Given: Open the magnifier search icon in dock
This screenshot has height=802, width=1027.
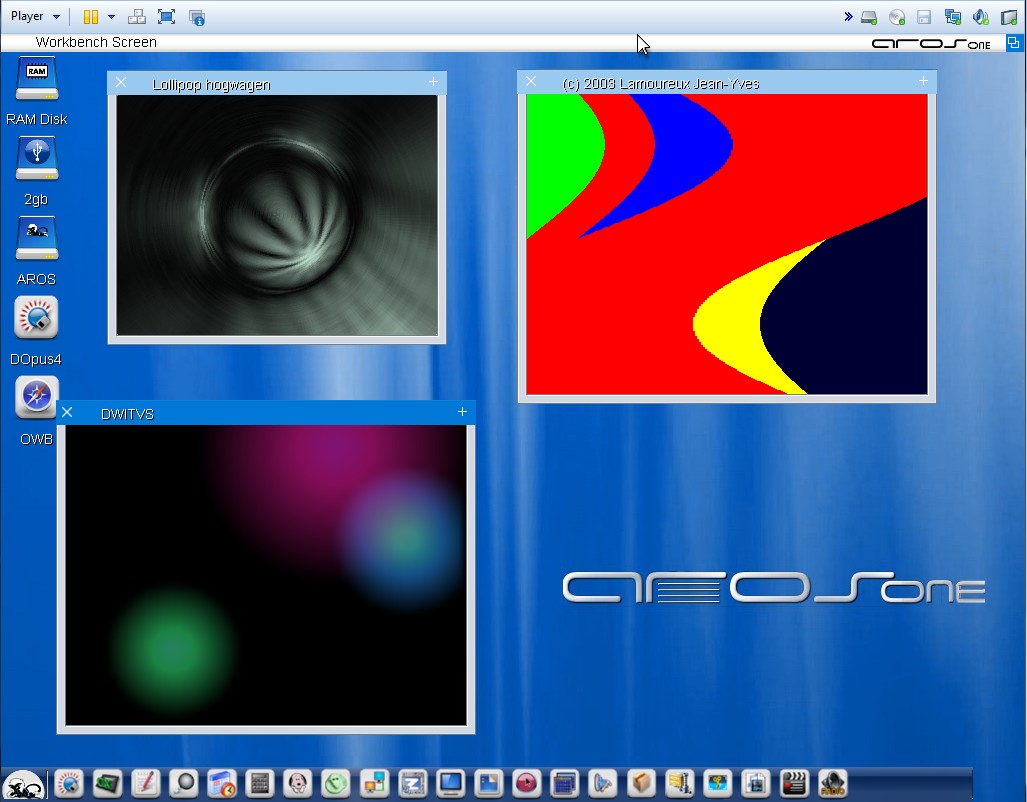Looking at the screenshot, I should 183,783.
